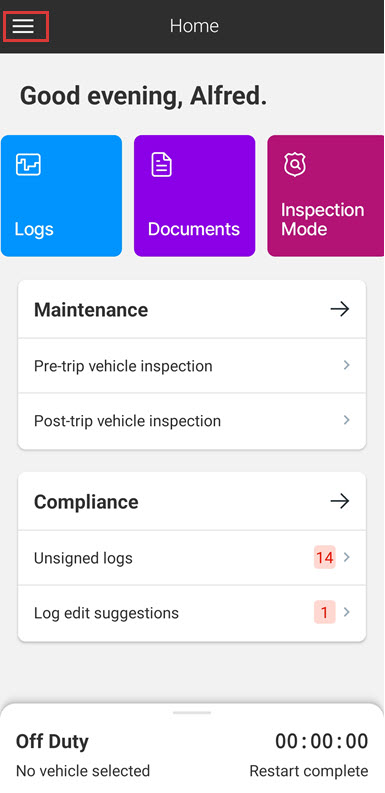Expand Post-trip vehicle inspection chevron
The image size is (385, 793).
(347, 420)
